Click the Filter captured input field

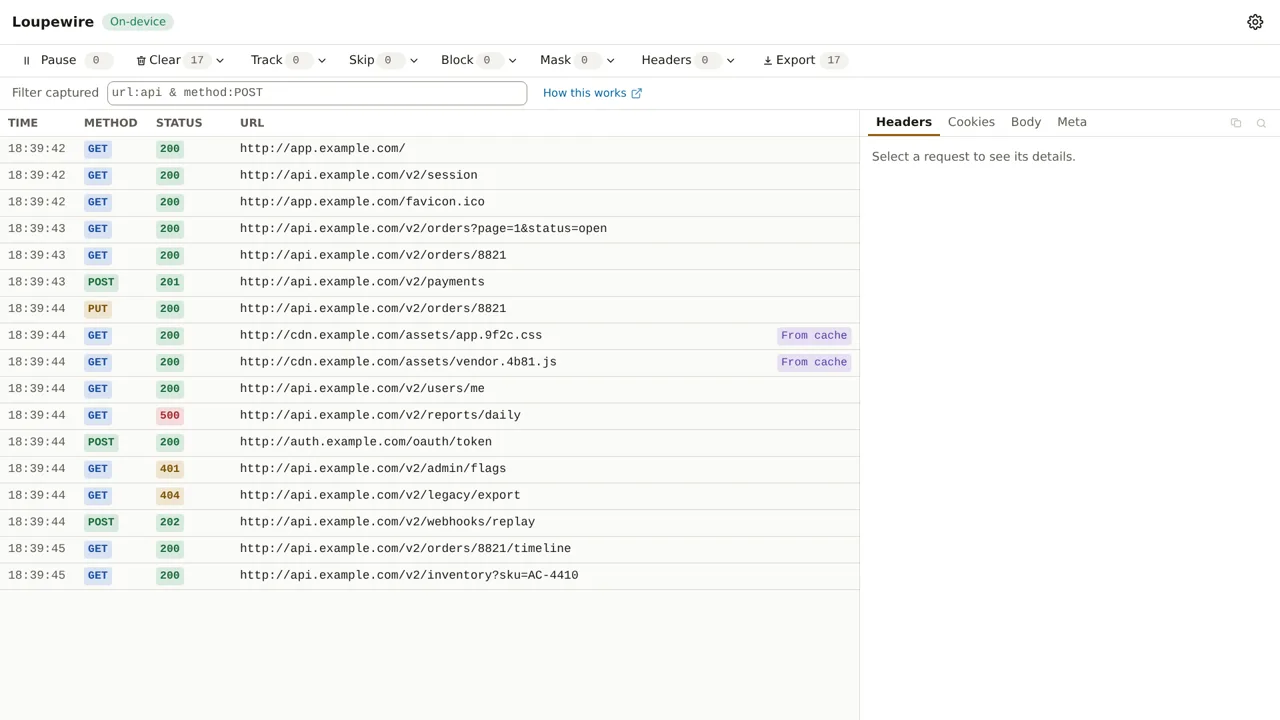pos(317,93)
